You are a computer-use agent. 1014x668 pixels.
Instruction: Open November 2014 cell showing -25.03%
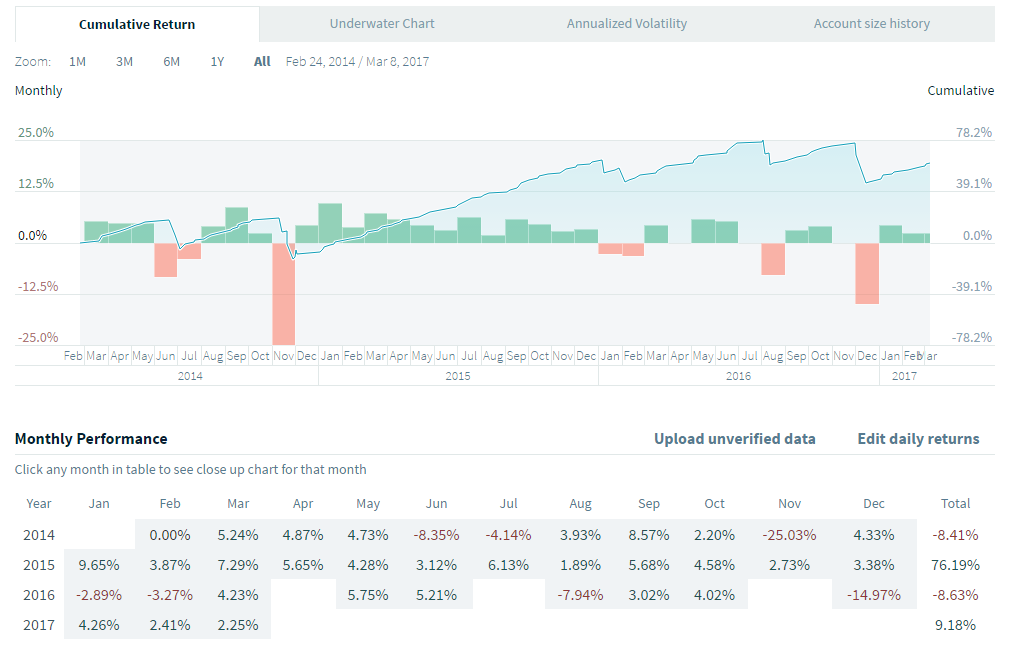pos(790,535)
